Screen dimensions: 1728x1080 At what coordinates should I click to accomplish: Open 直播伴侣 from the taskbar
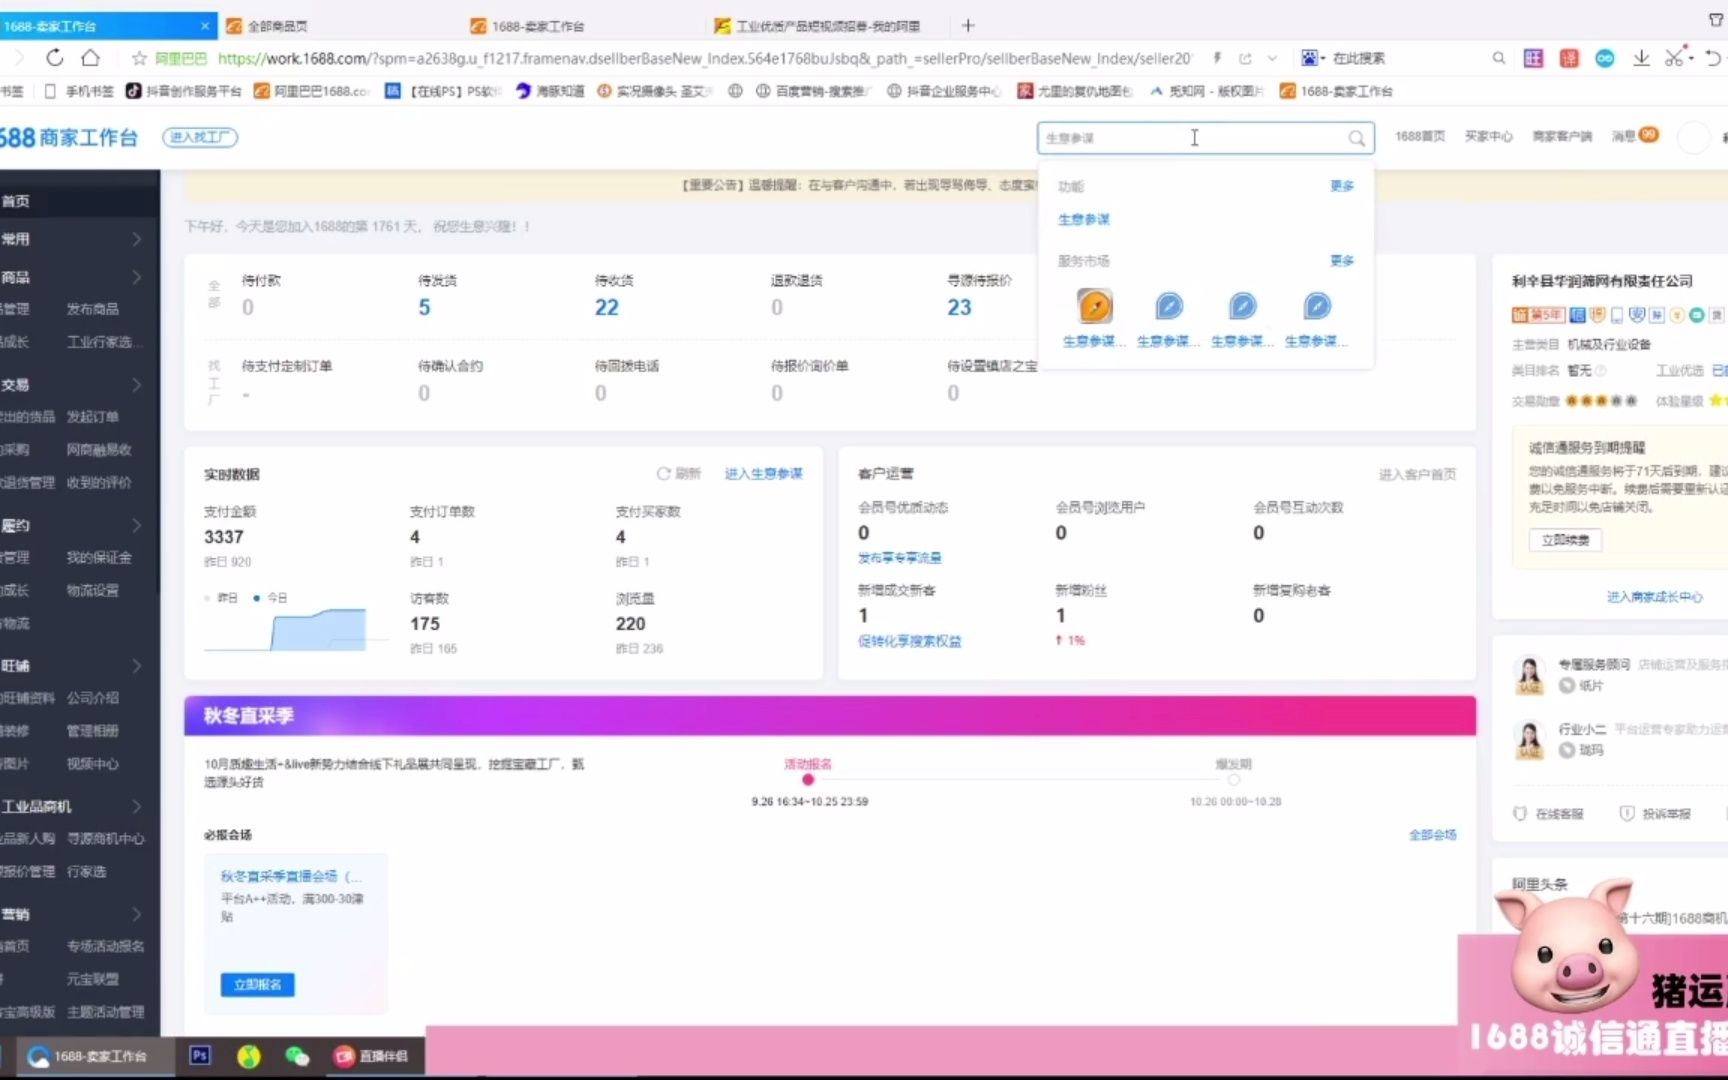[371, 1056]
